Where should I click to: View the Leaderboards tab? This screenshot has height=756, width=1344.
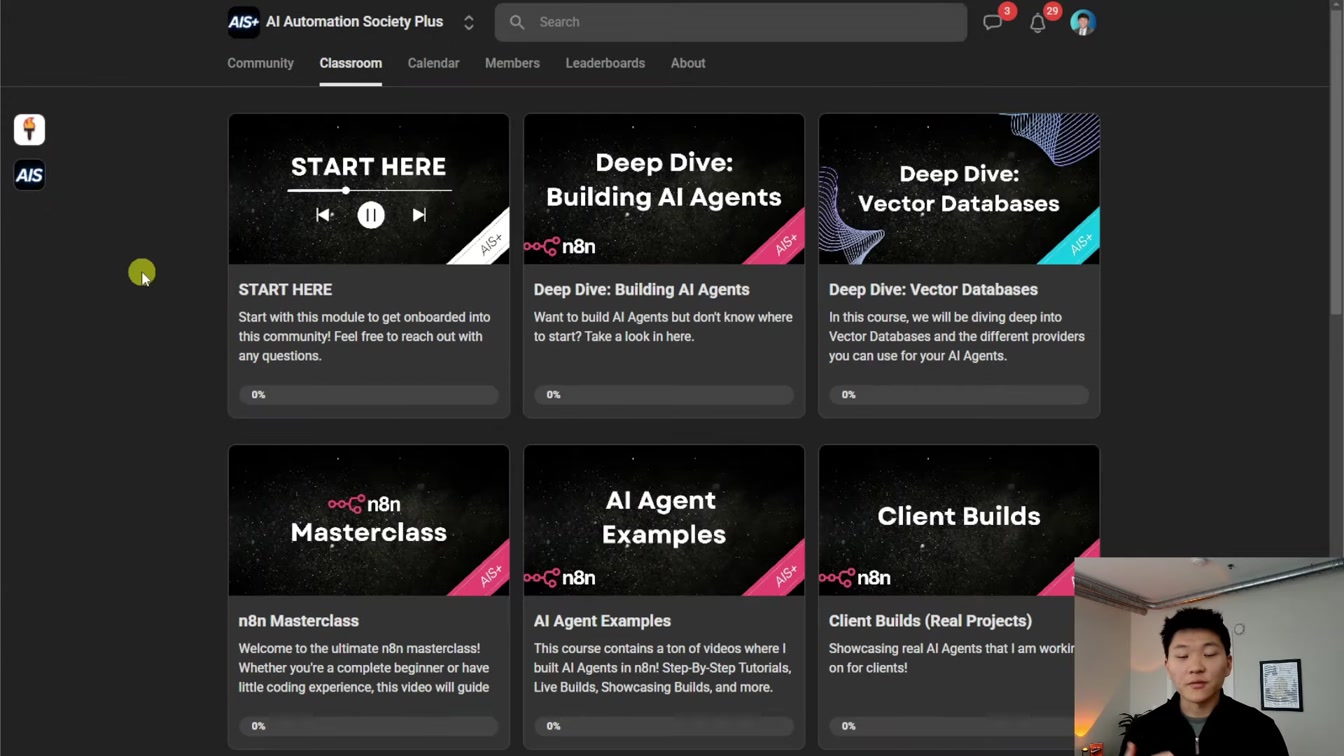pyautogui.click(x=605, y=63)
